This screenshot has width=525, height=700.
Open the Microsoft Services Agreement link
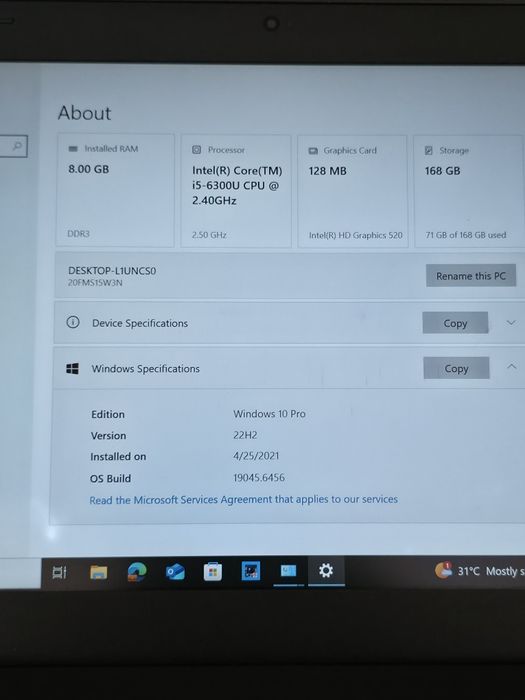coord(243,500)
